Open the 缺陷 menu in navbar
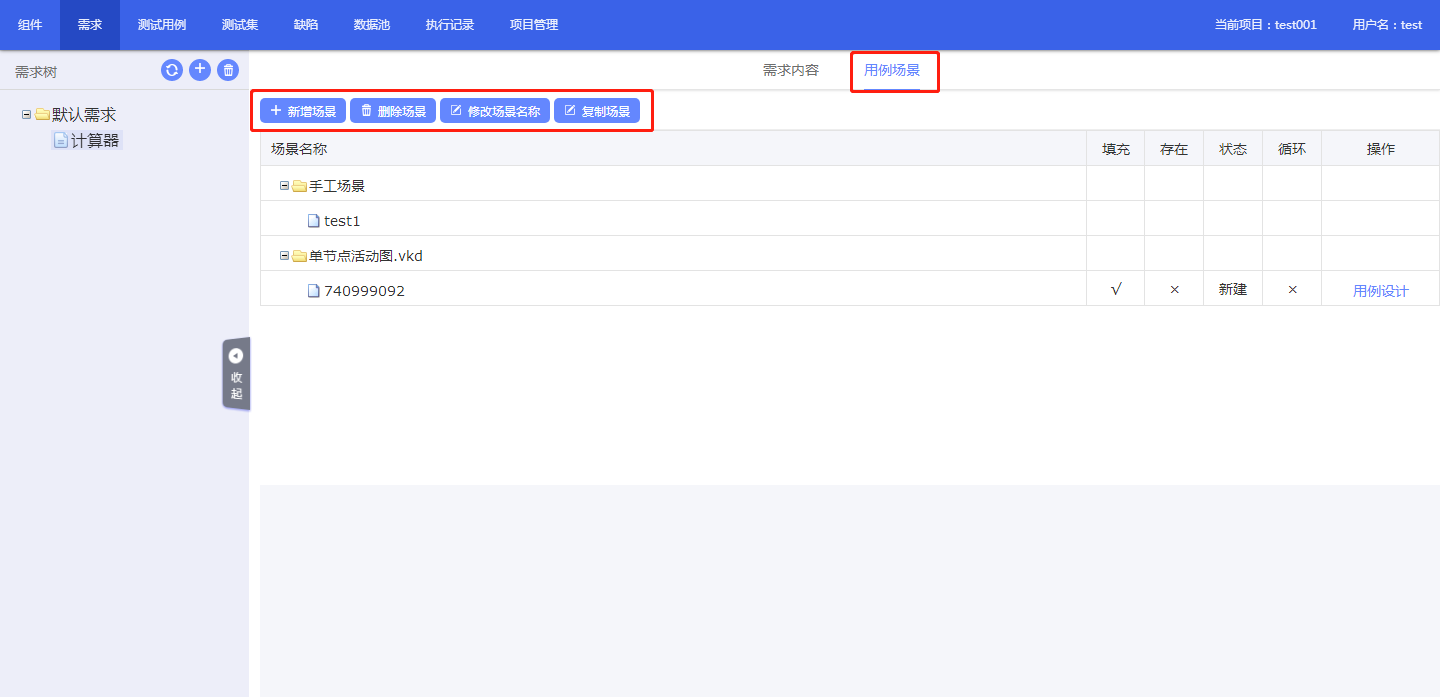 [x=306, y=25]
